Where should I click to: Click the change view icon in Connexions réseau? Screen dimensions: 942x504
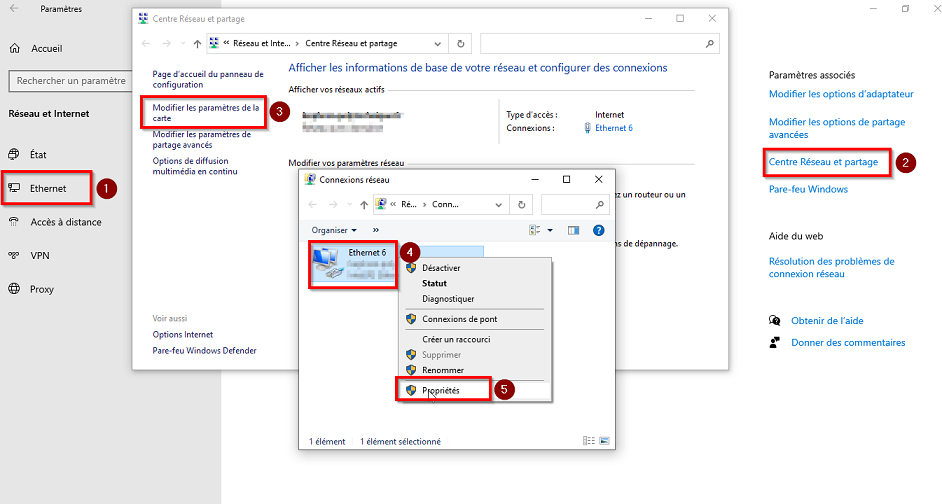[534, 230]
